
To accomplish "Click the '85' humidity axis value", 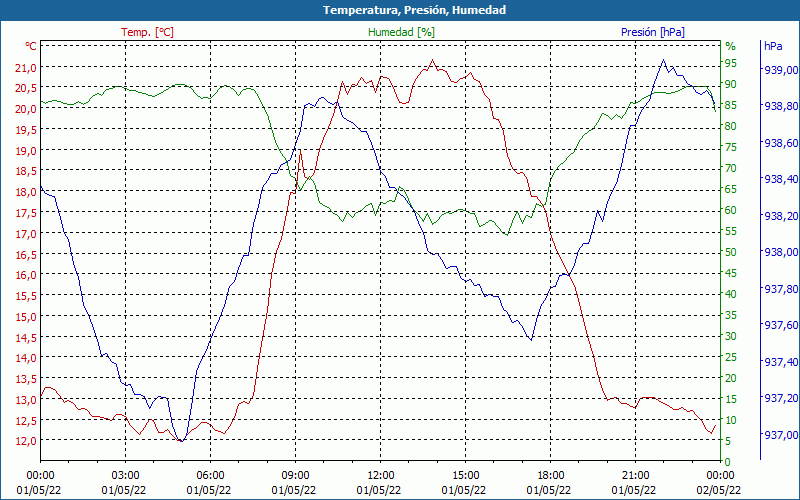I will tap(731, 105).
